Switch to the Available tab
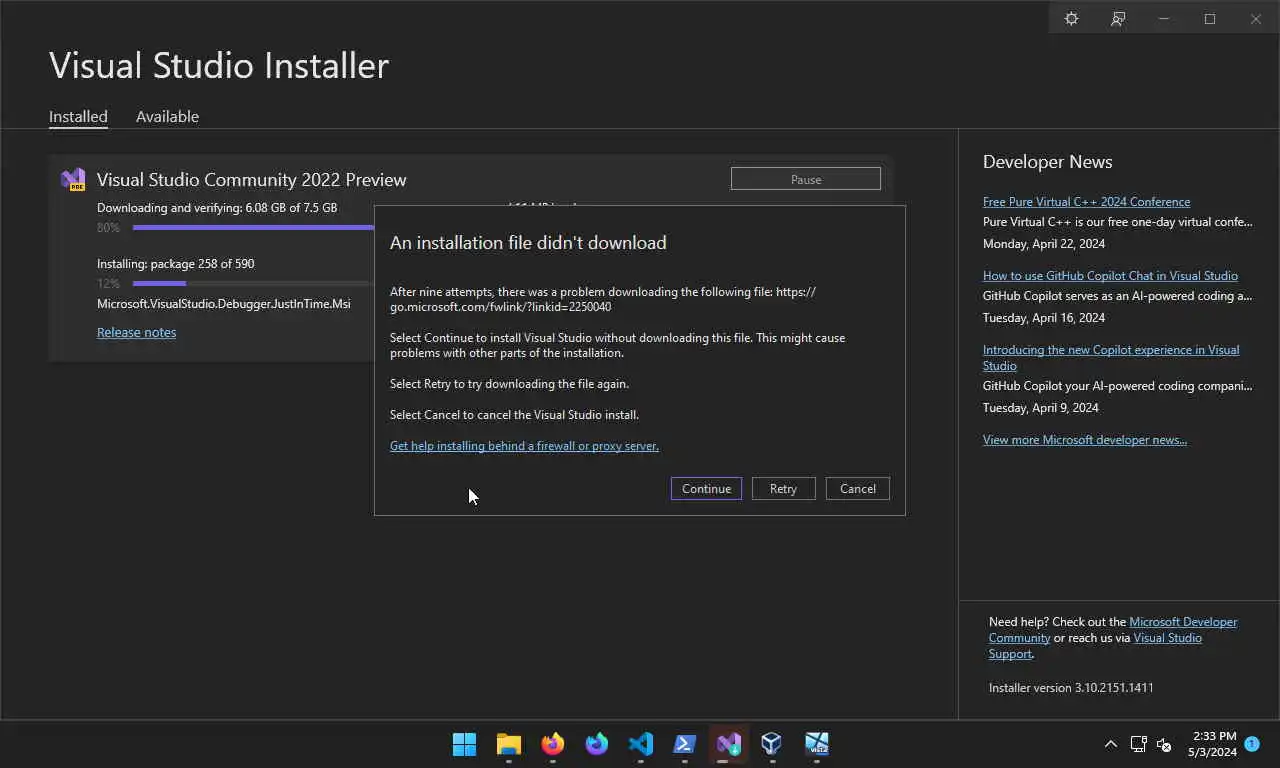The height and width of the screenshot is (768, 1280). (x=167, y=116)
